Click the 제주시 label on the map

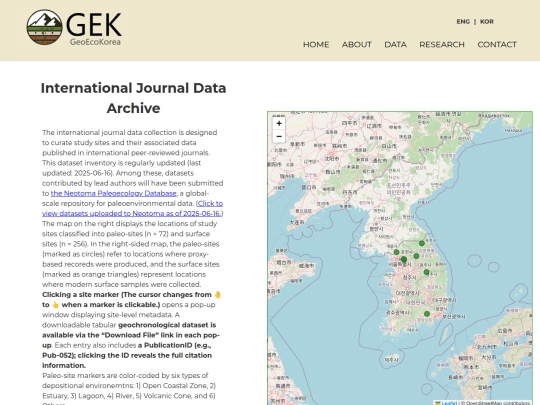(x=391, y=360)
